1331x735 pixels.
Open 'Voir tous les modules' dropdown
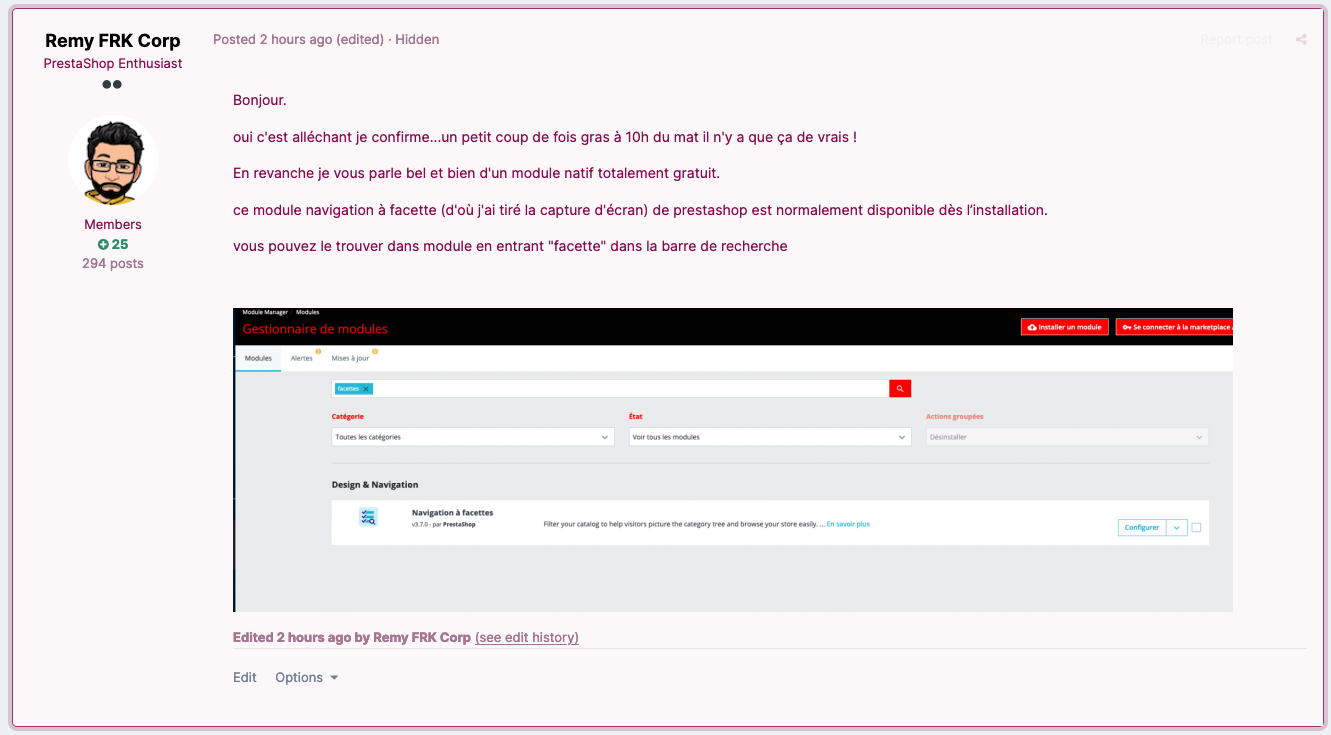[770, 437]
